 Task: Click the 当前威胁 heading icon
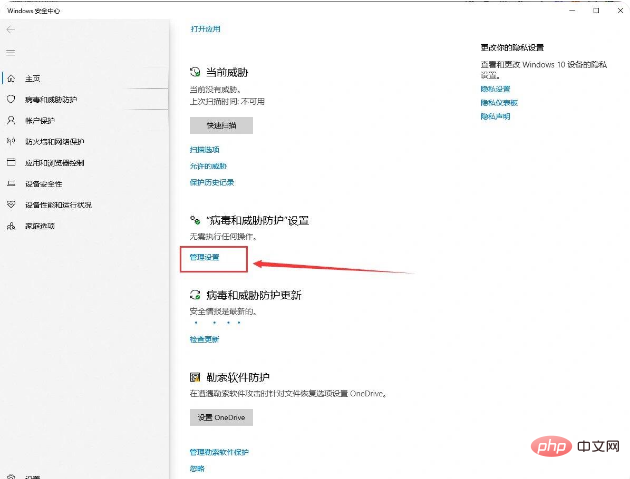[195, 72]
